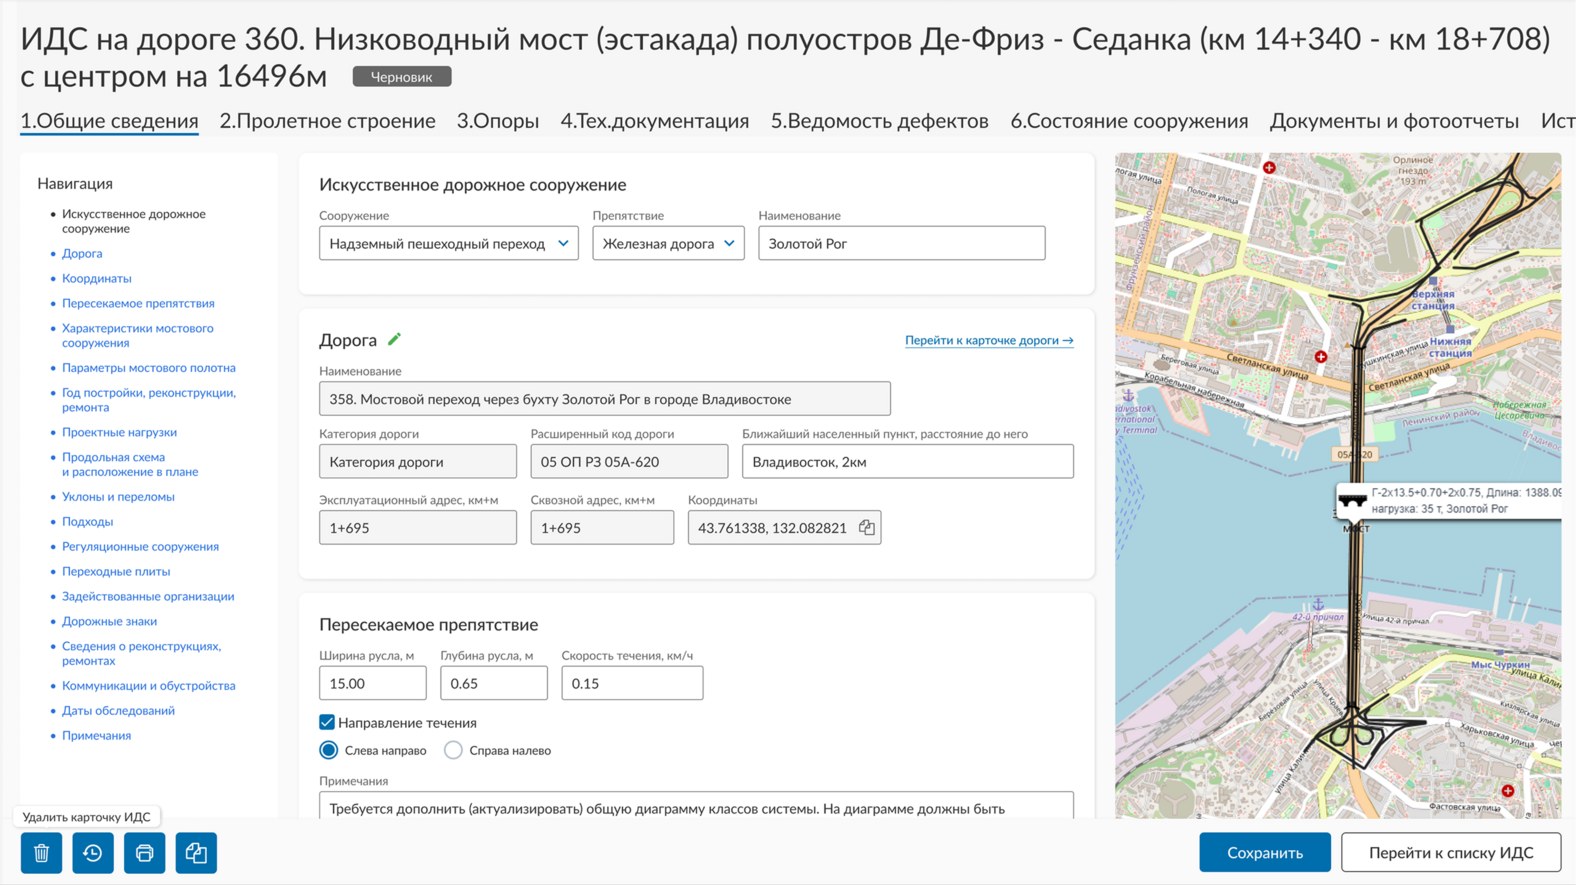
Task: Select Искусственное дорожное сооружение nav item
Action: [134, 221]
